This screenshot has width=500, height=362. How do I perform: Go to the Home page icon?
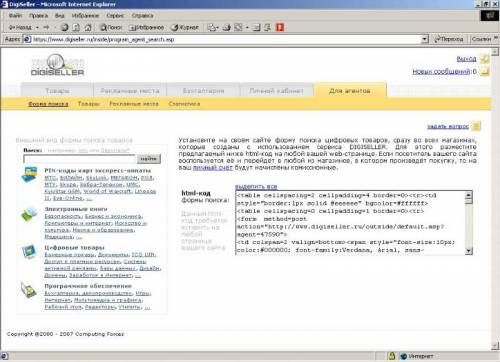pyautogui.click(x=88, y=28)
